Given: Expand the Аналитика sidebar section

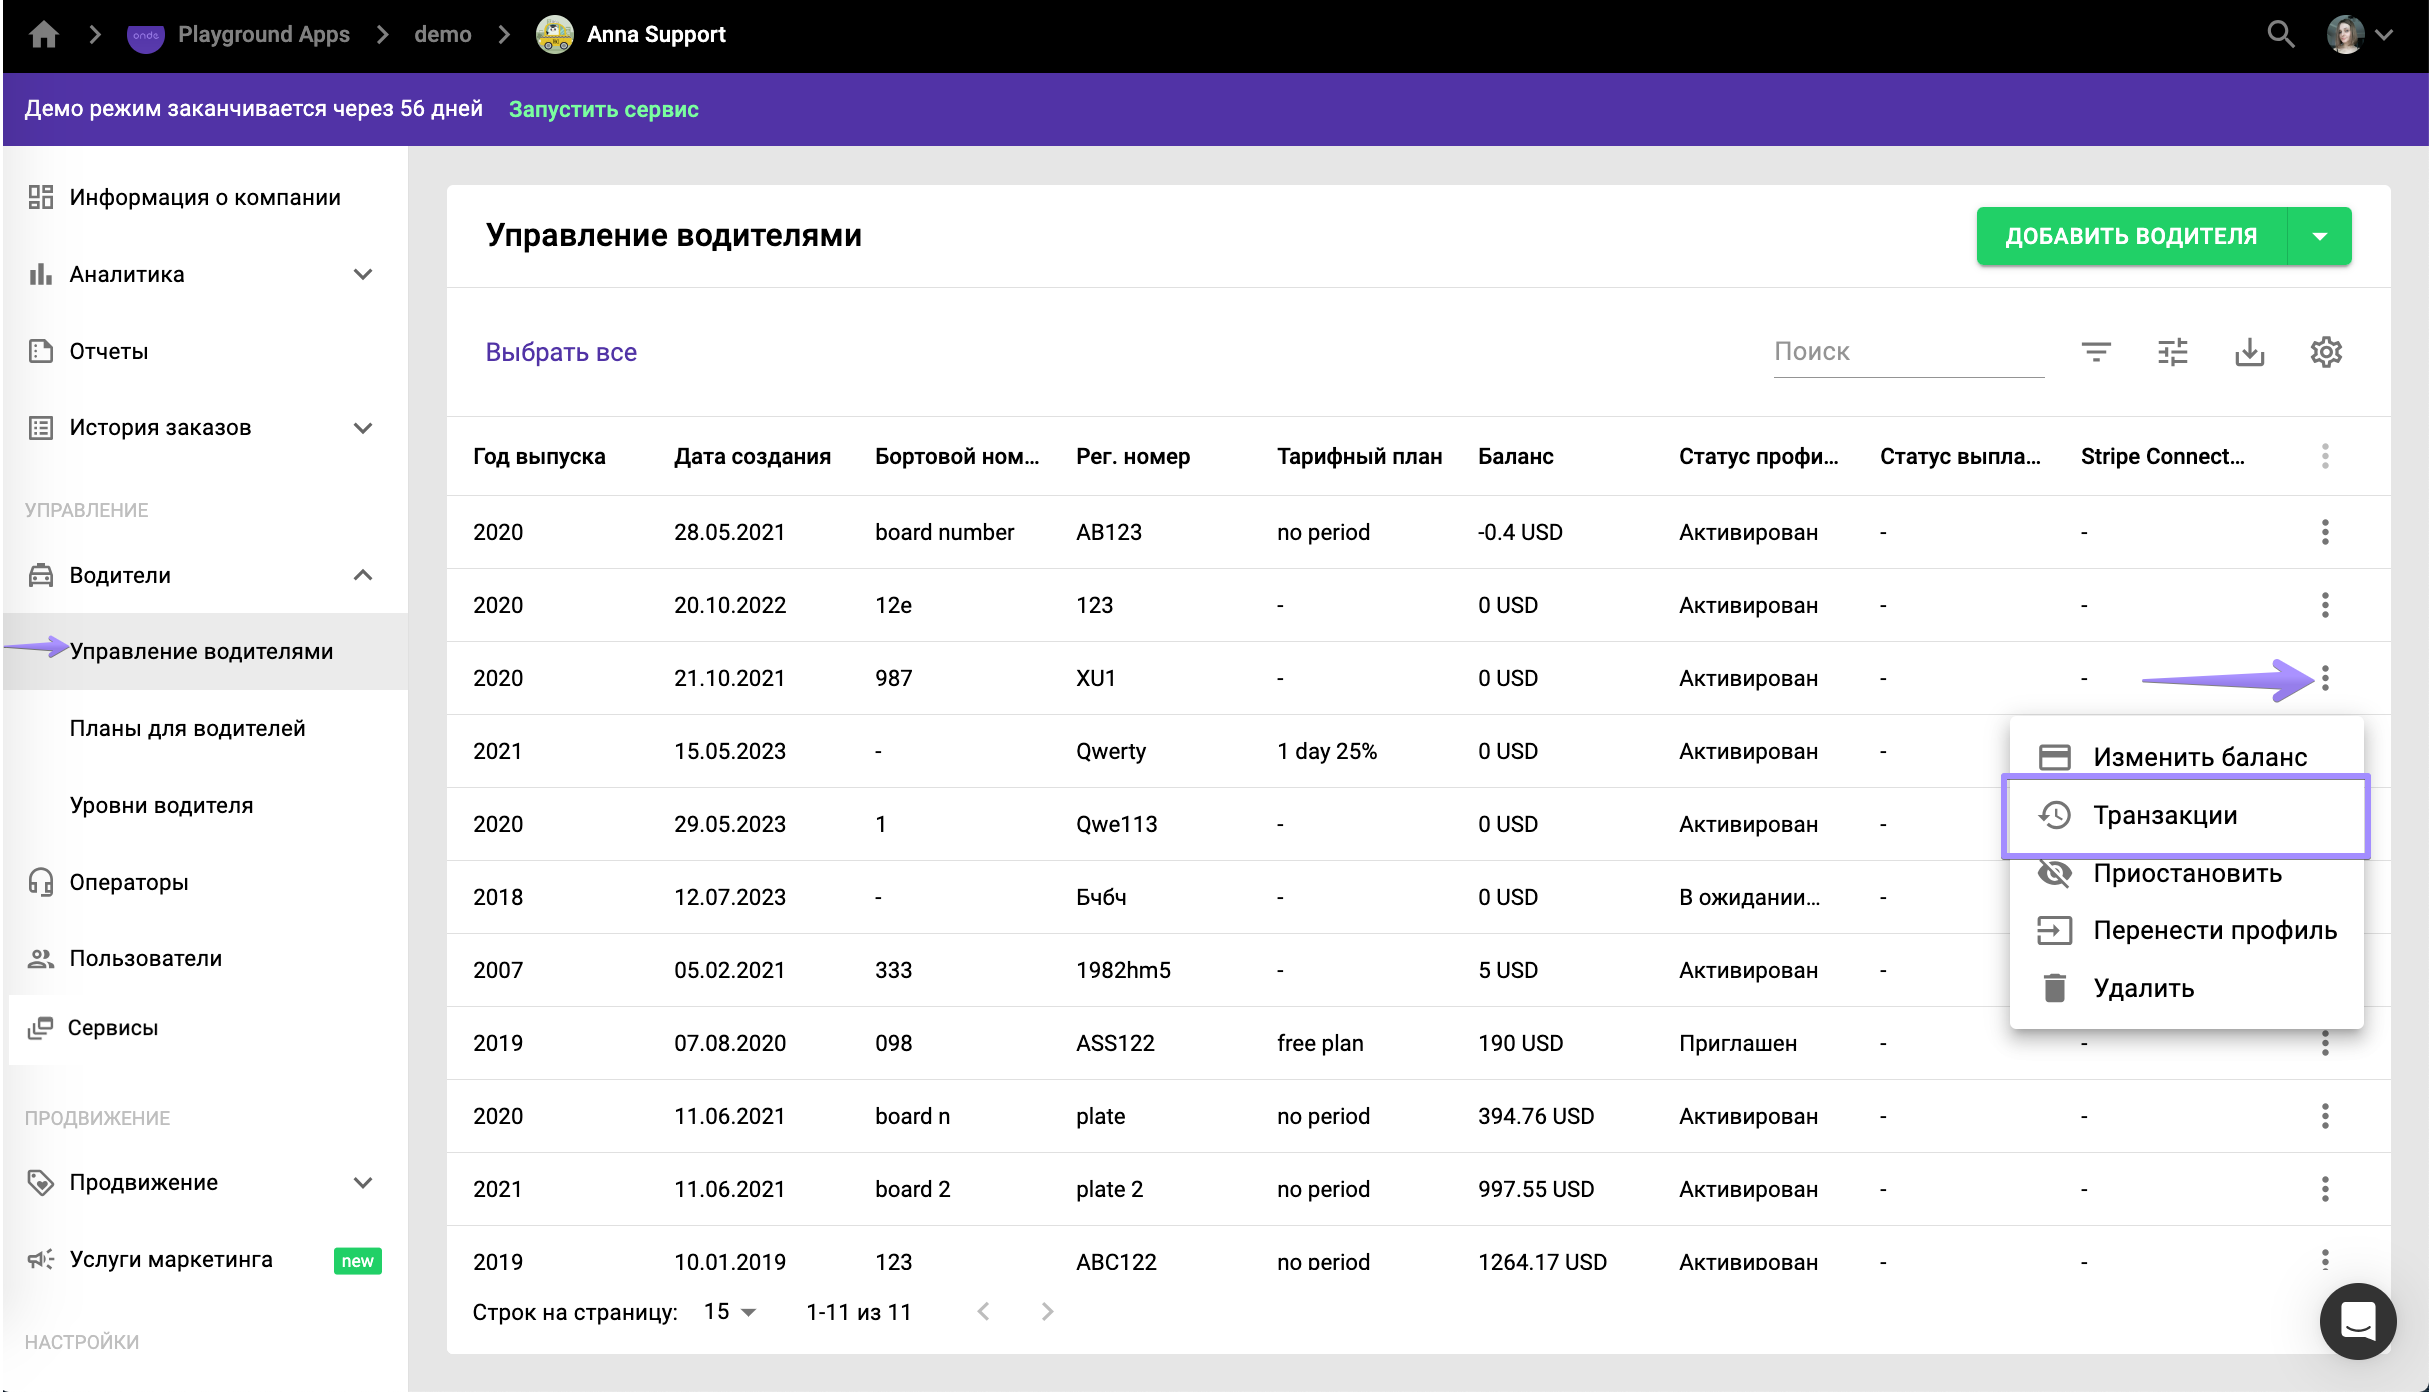Looking at the screenshot, I should click(x=363, y=274).
